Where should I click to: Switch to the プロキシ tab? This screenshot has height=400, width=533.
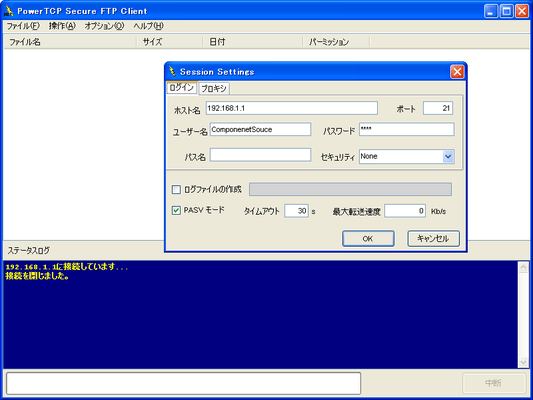[x=214, y=89]
